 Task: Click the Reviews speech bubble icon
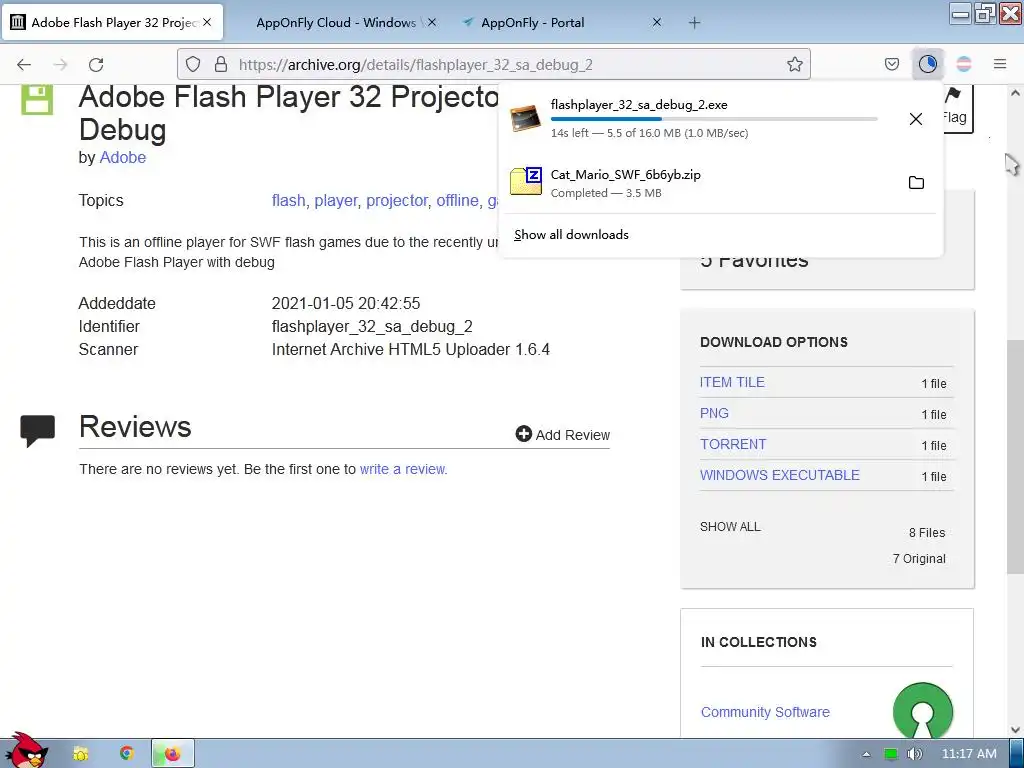[x=37, y=431]
